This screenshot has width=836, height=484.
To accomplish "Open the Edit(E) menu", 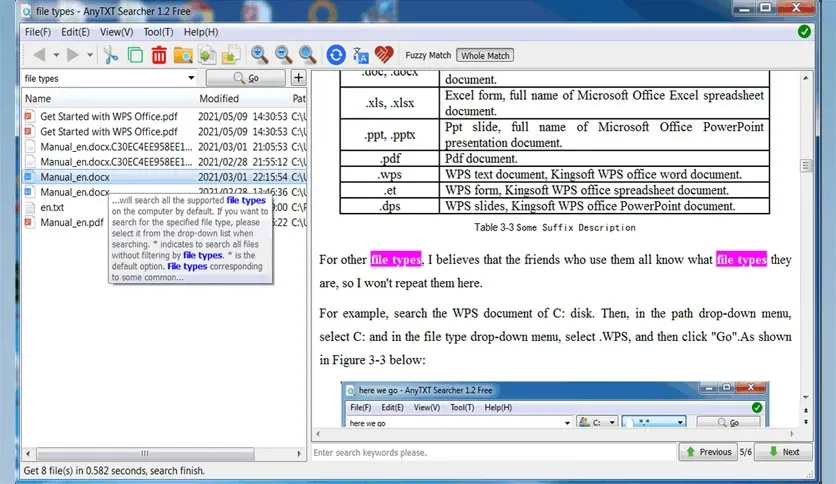I will tap(75, 32).
